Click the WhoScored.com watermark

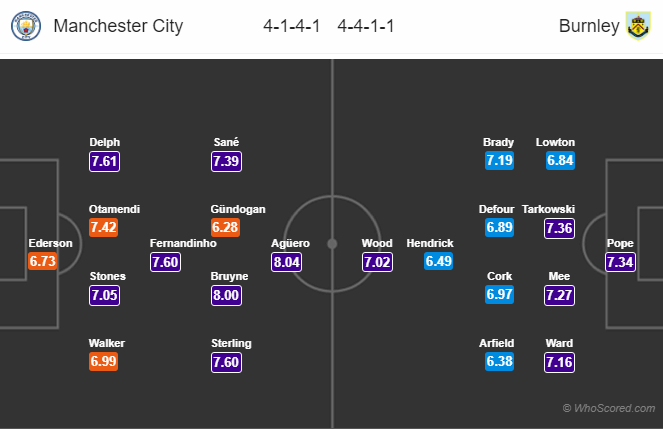tap(607, 408)
